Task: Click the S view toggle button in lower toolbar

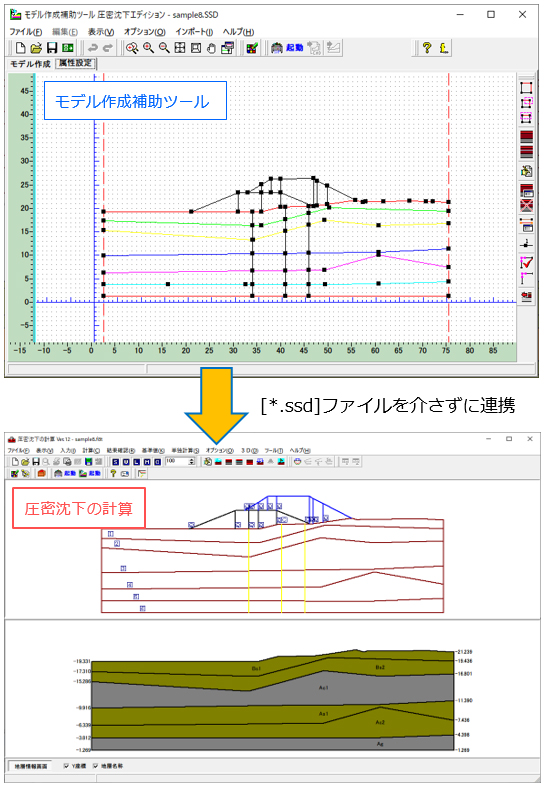Action: (x=116, y=462)
